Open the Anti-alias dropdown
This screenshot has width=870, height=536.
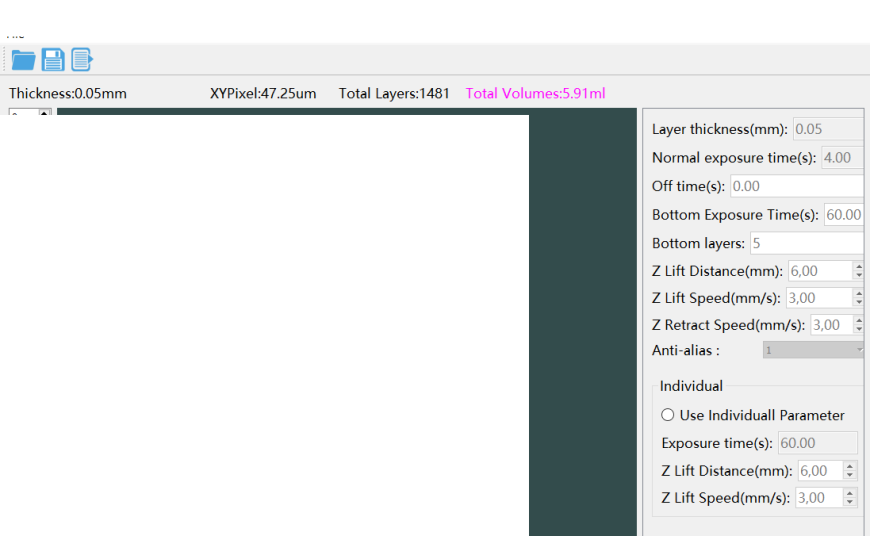coord(813,350)
